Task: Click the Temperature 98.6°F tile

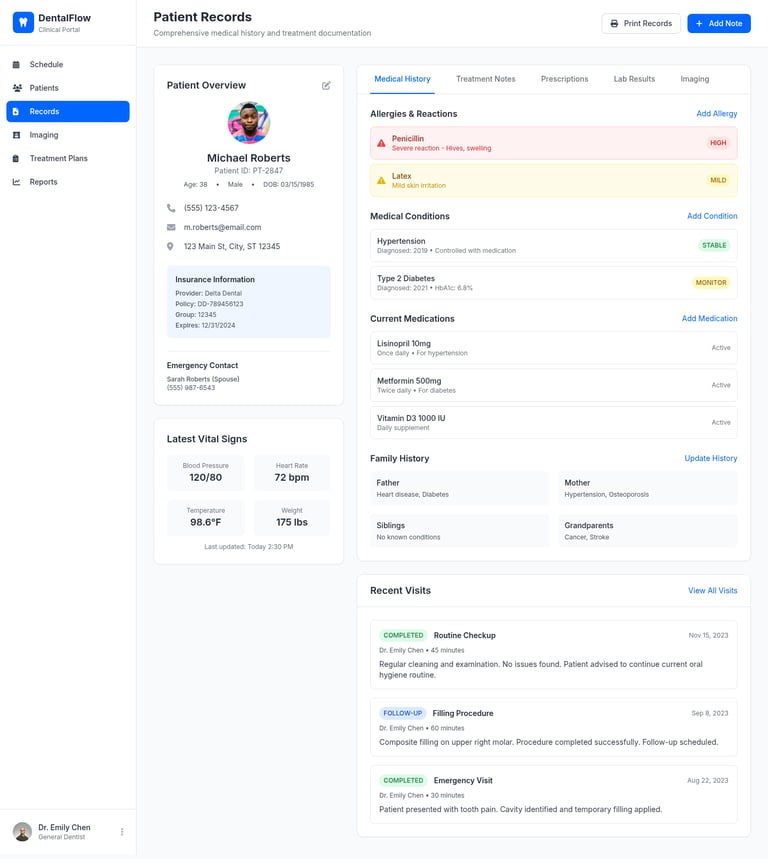Action: [205, 518]
